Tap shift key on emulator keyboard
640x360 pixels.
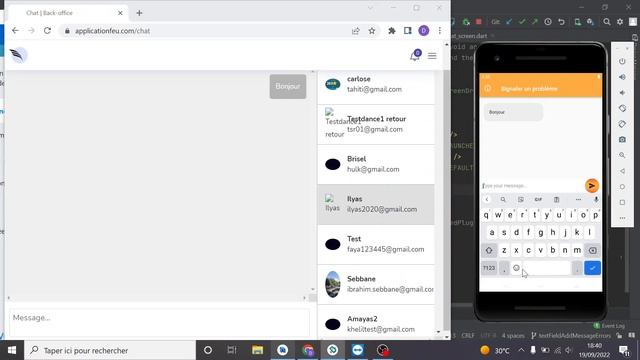coord(489,250)
